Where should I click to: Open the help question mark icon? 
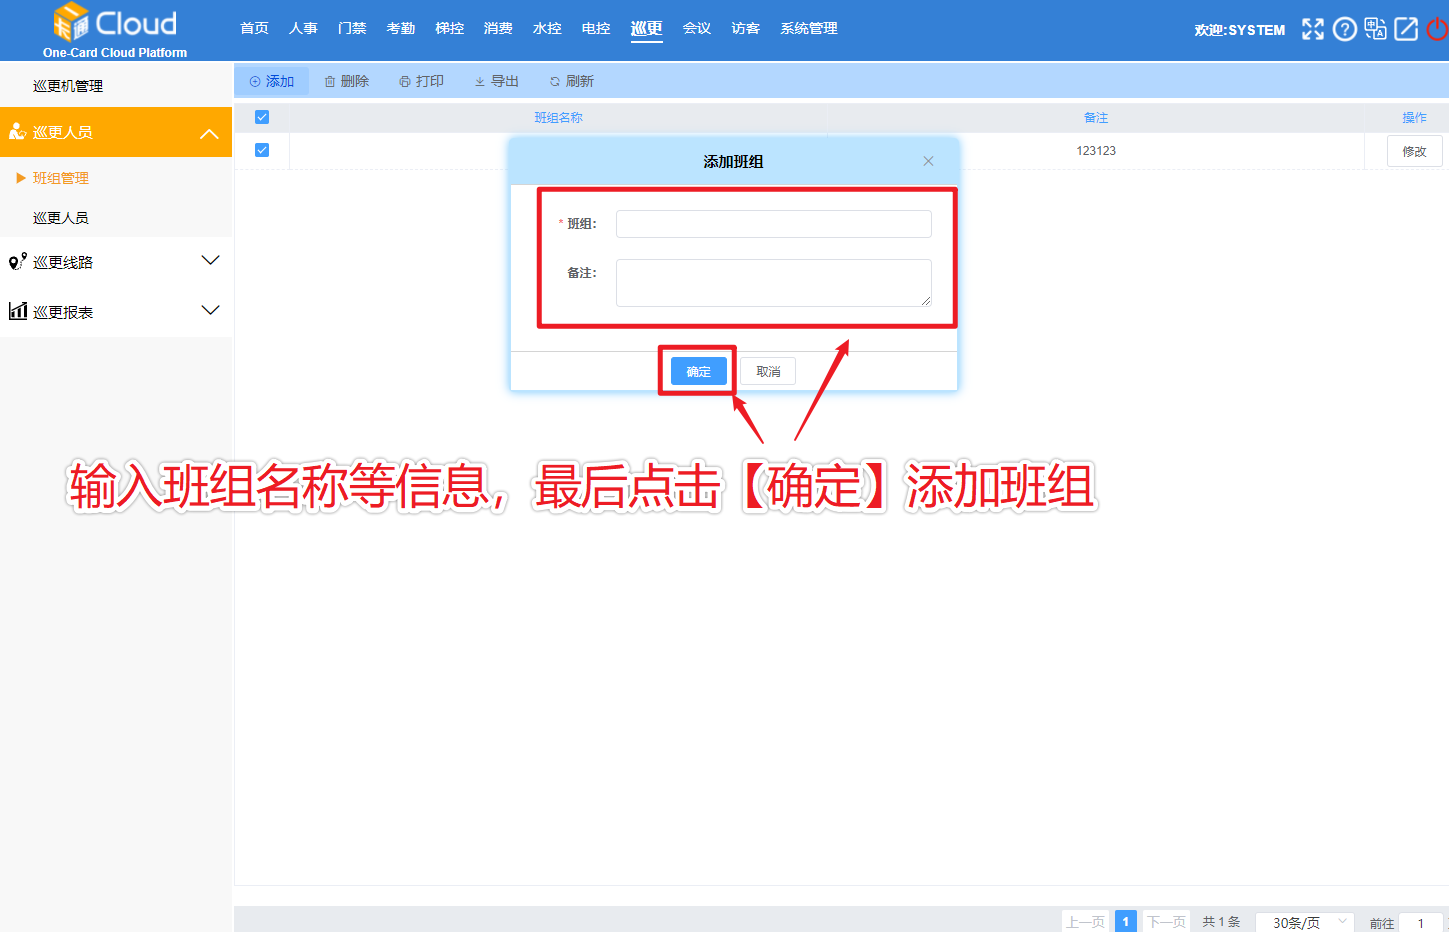point(1345,29)
